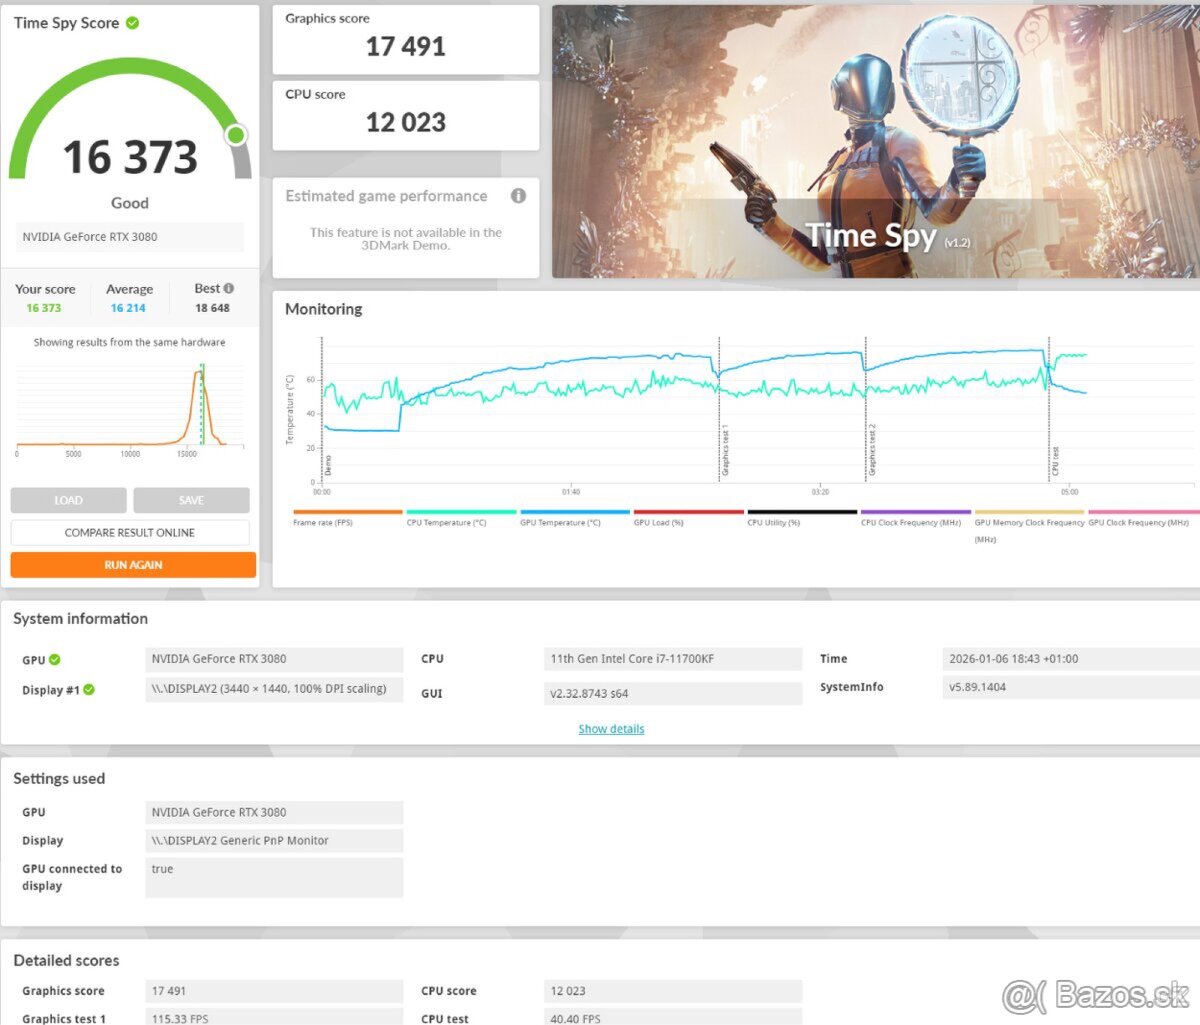Toggle the GPU Load (%) legend entry
This screenshot has width=1200, height=1025.
657,522
